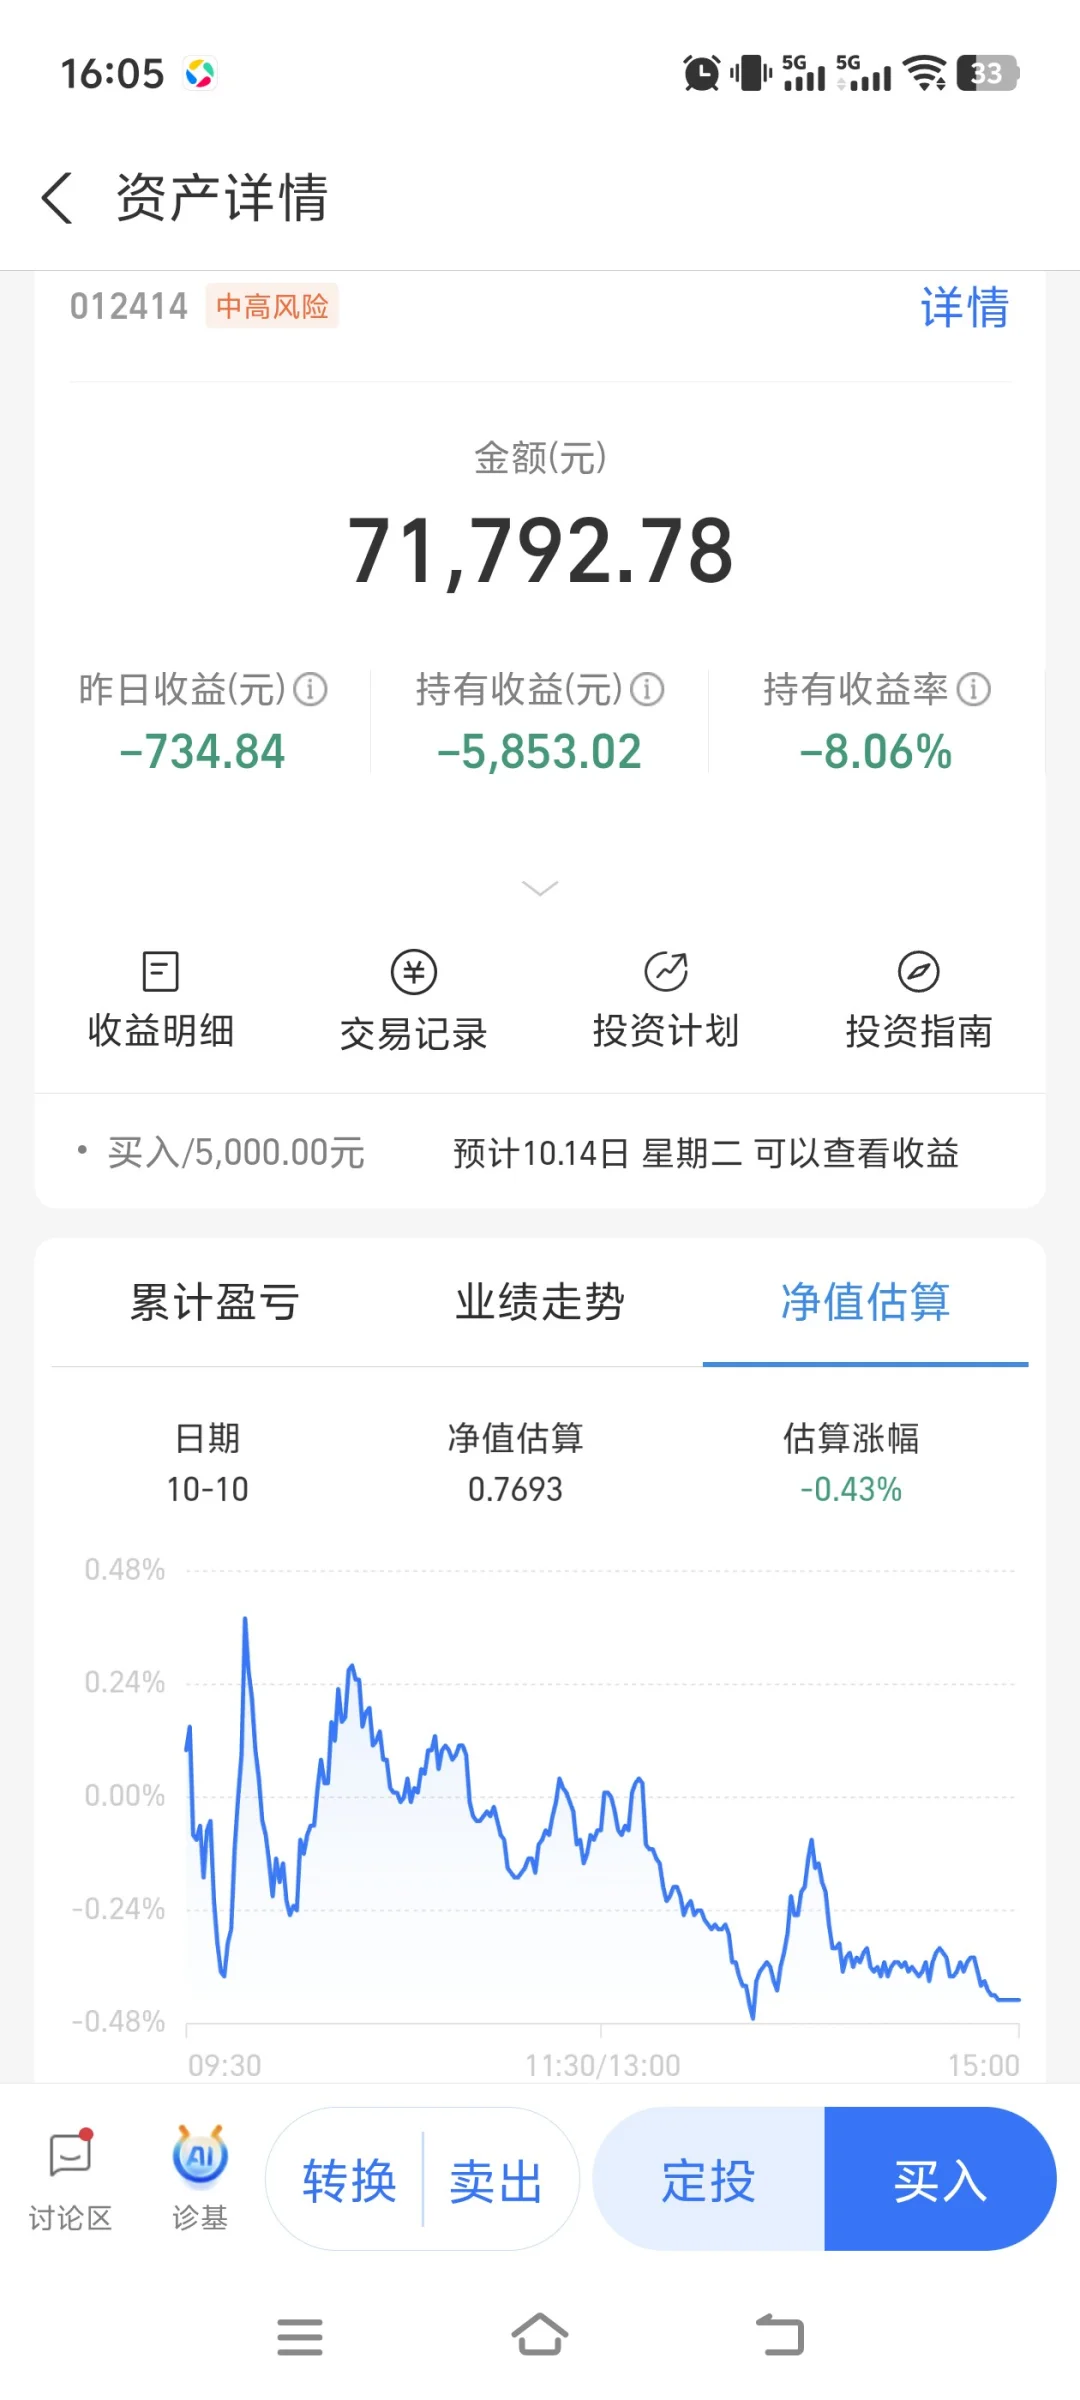Tap 预计10.14日 星期二 可以查看收益 notice

[706, 1153]
